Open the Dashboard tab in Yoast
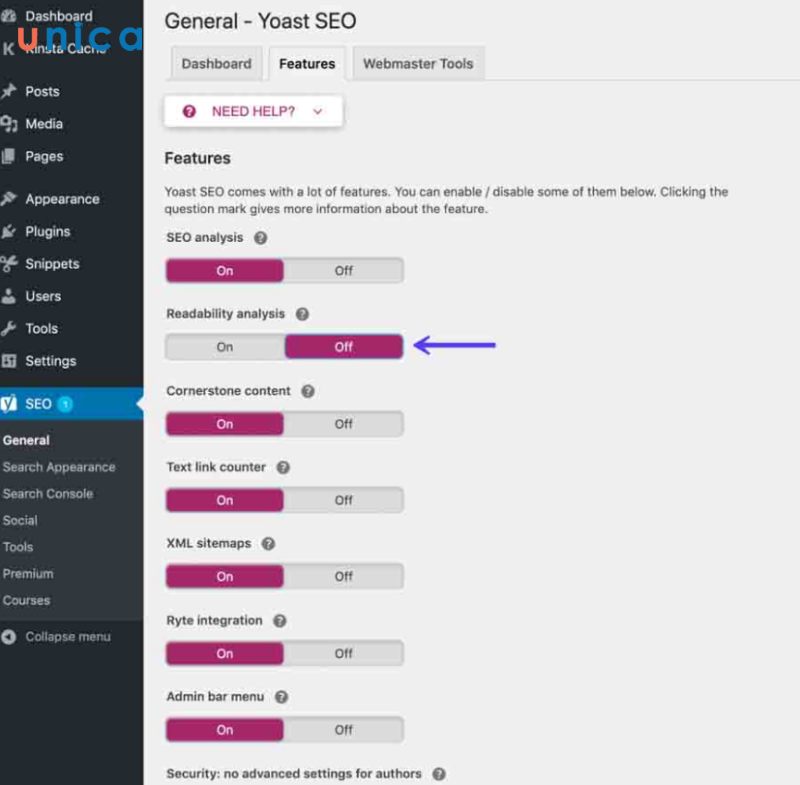This screenshot has height=785, width=800. tap(217, 64)
